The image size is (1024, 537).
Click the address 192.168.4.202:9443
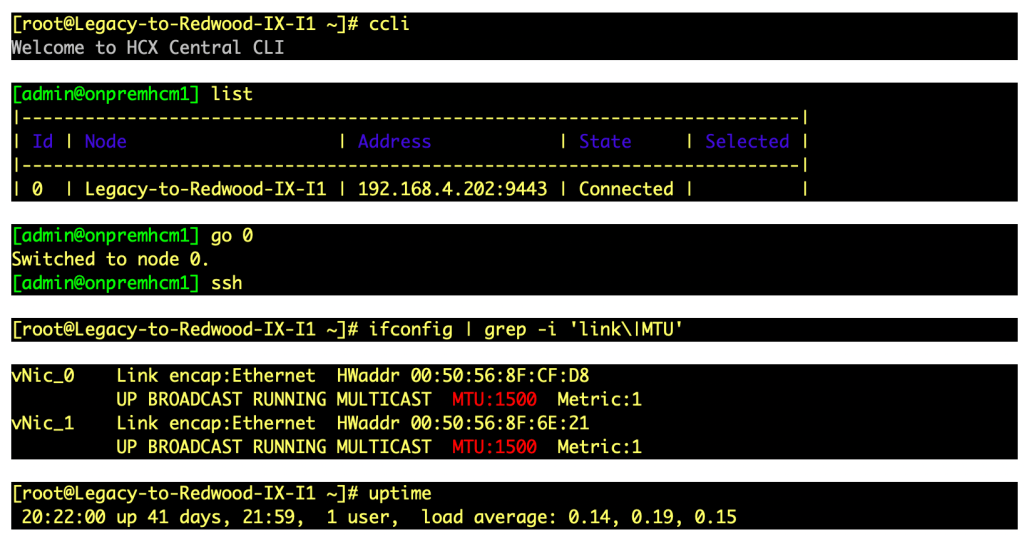click(x=452, y=188)
